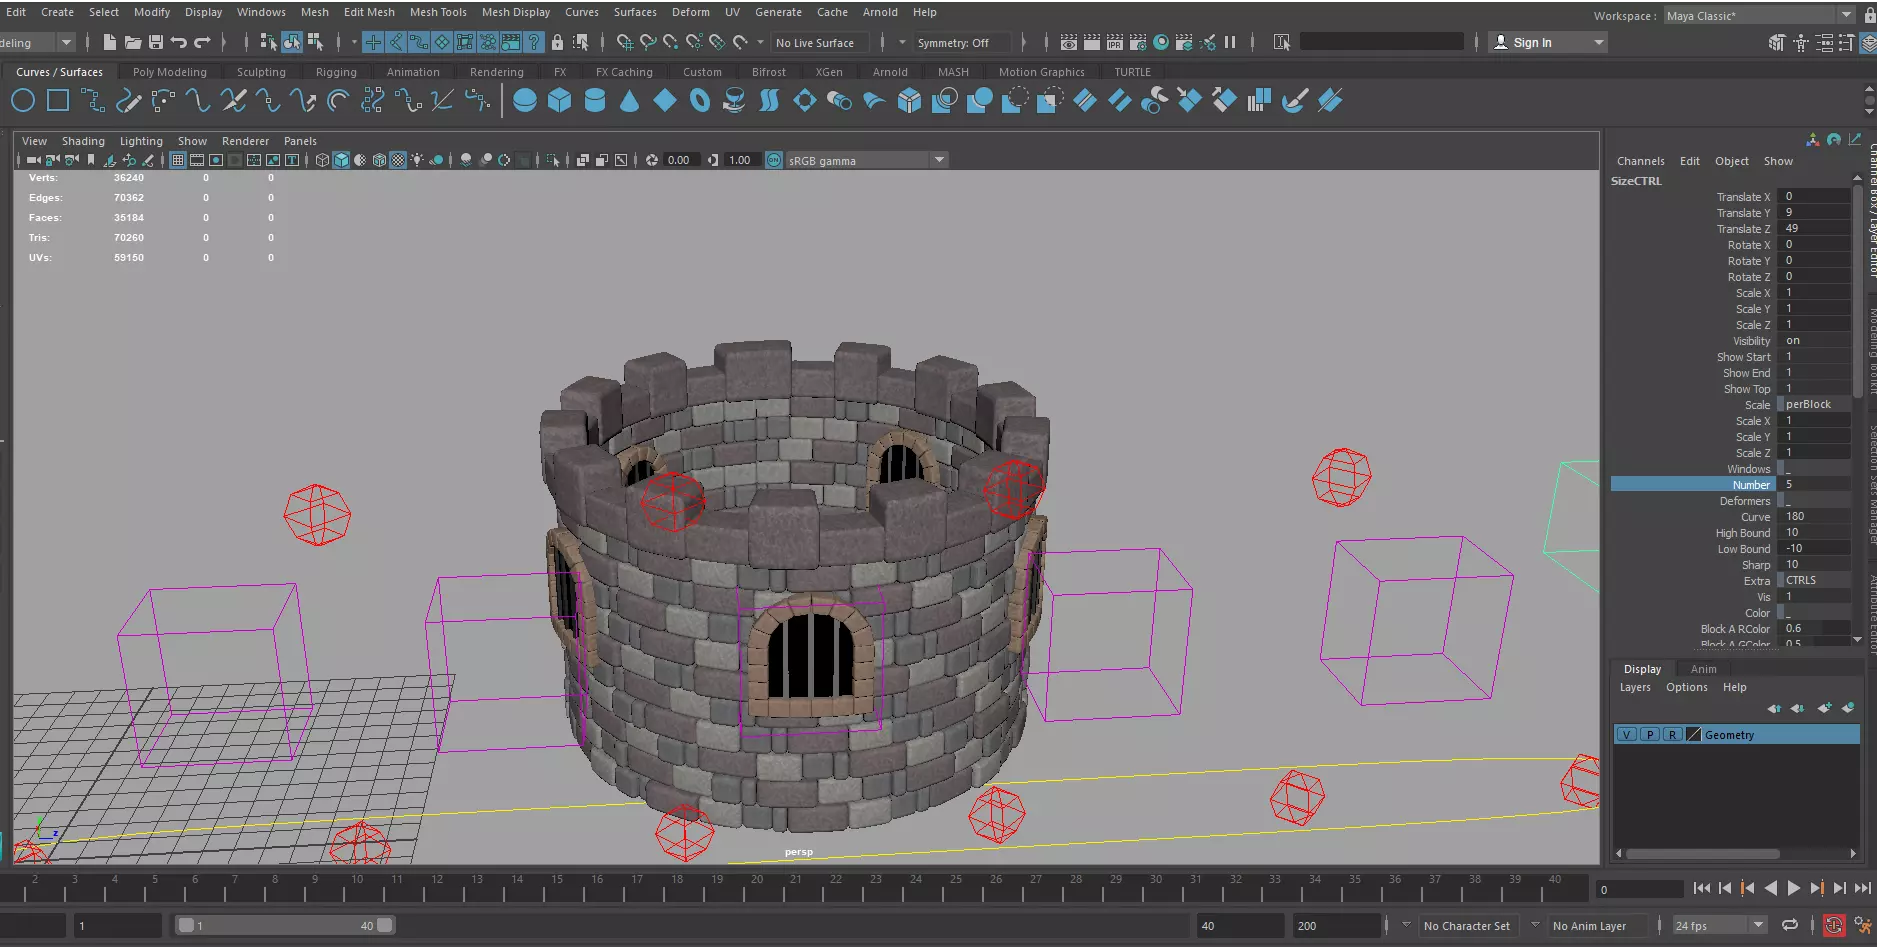Create a NURBS cube from the shelf
Screen dimensions: 1877x947
pos(559,100)
